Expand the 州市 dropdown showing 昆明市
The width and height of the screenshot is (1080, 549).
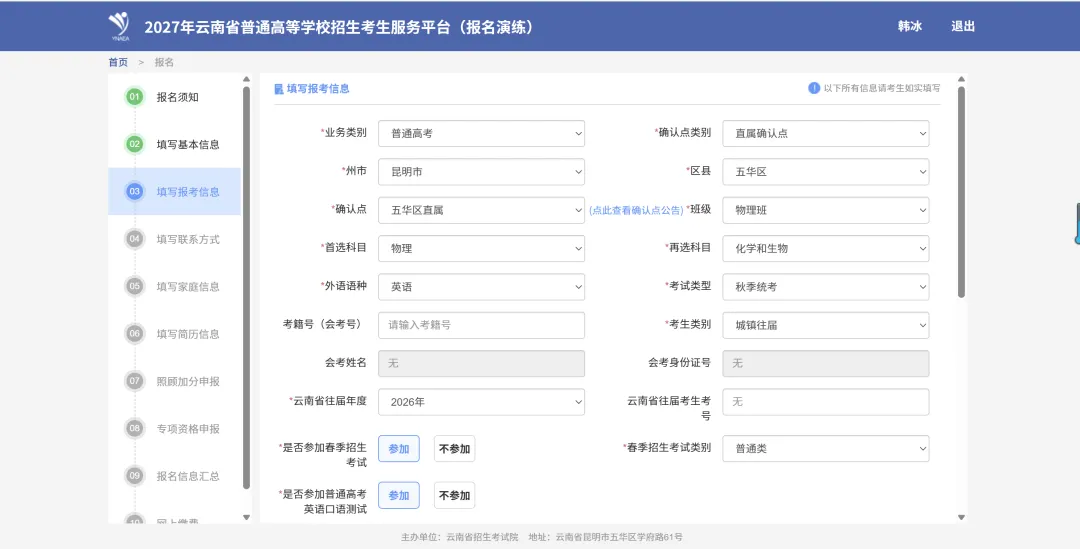[481, 172]
